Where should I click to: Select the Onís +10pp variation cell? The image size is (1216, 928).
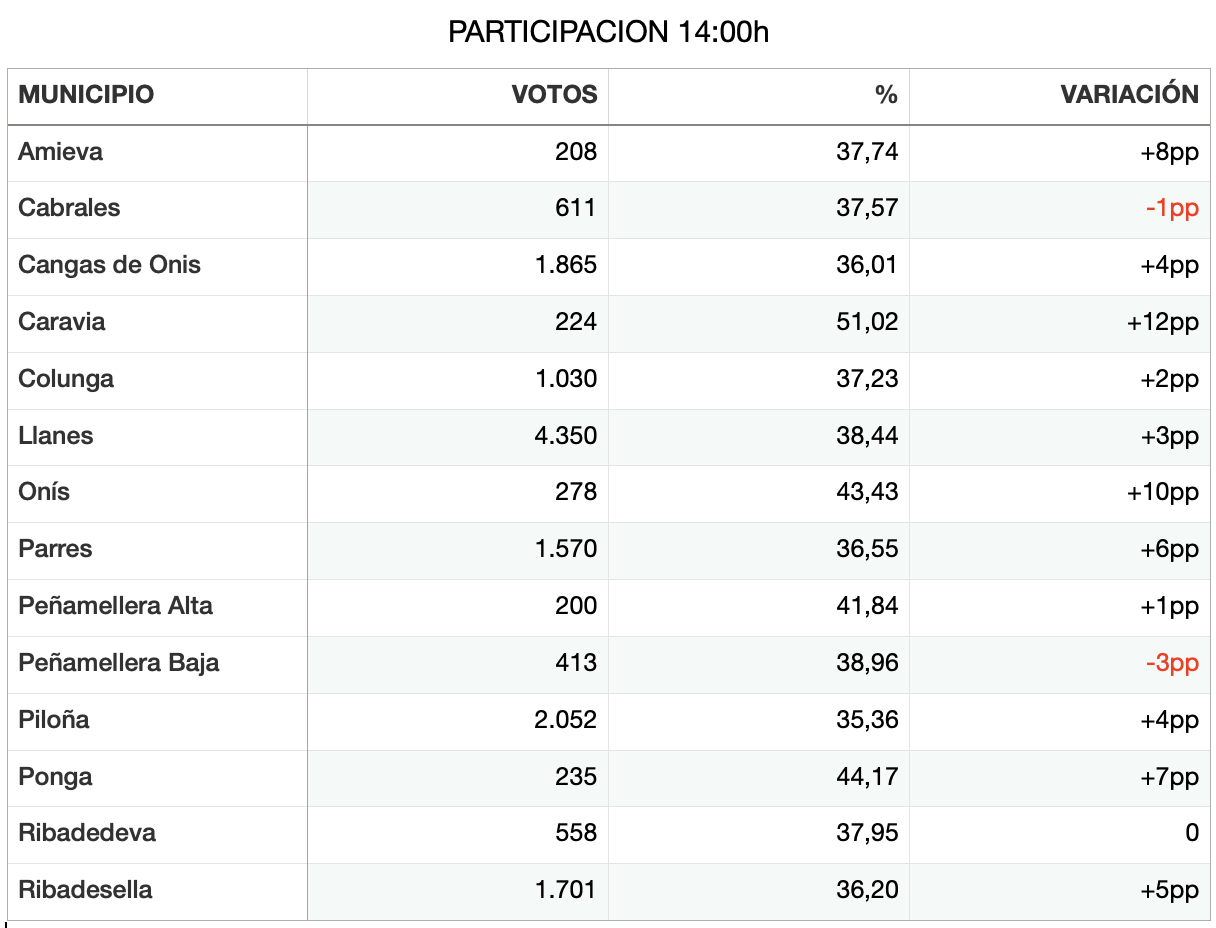[1060, 493]
